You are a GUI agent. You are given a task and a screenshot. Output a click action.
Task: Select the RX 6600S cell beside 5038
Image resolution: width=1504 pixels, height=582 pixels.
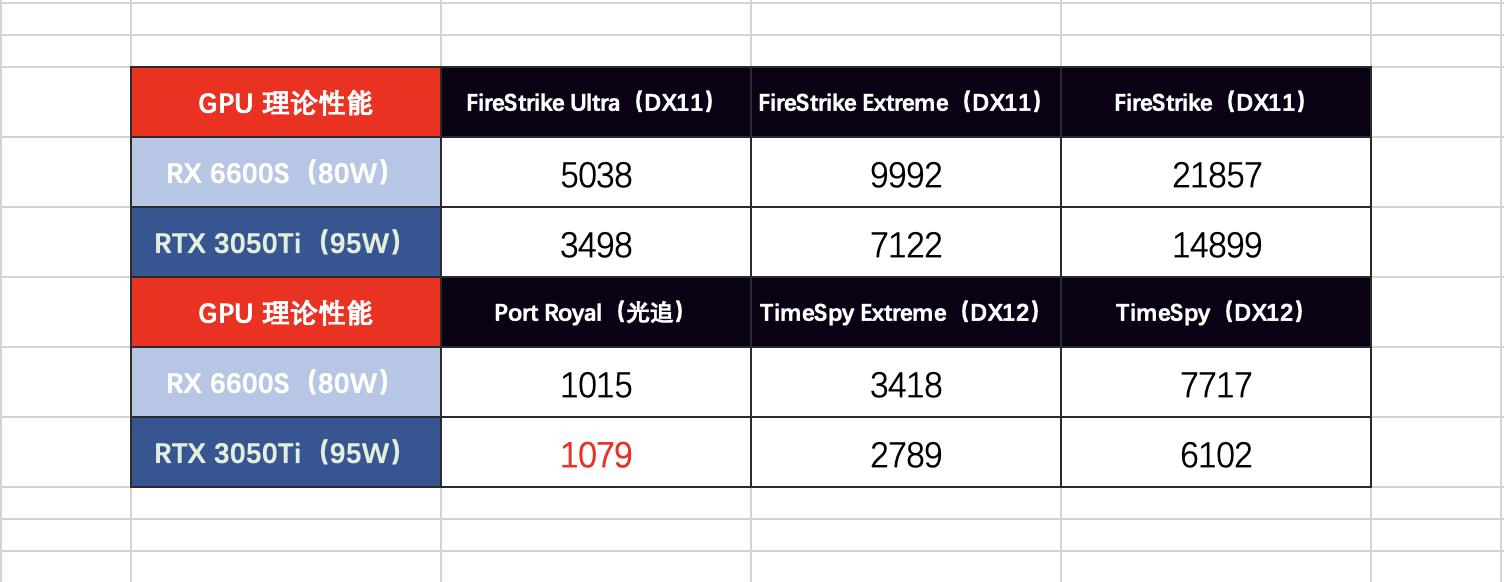285,173
